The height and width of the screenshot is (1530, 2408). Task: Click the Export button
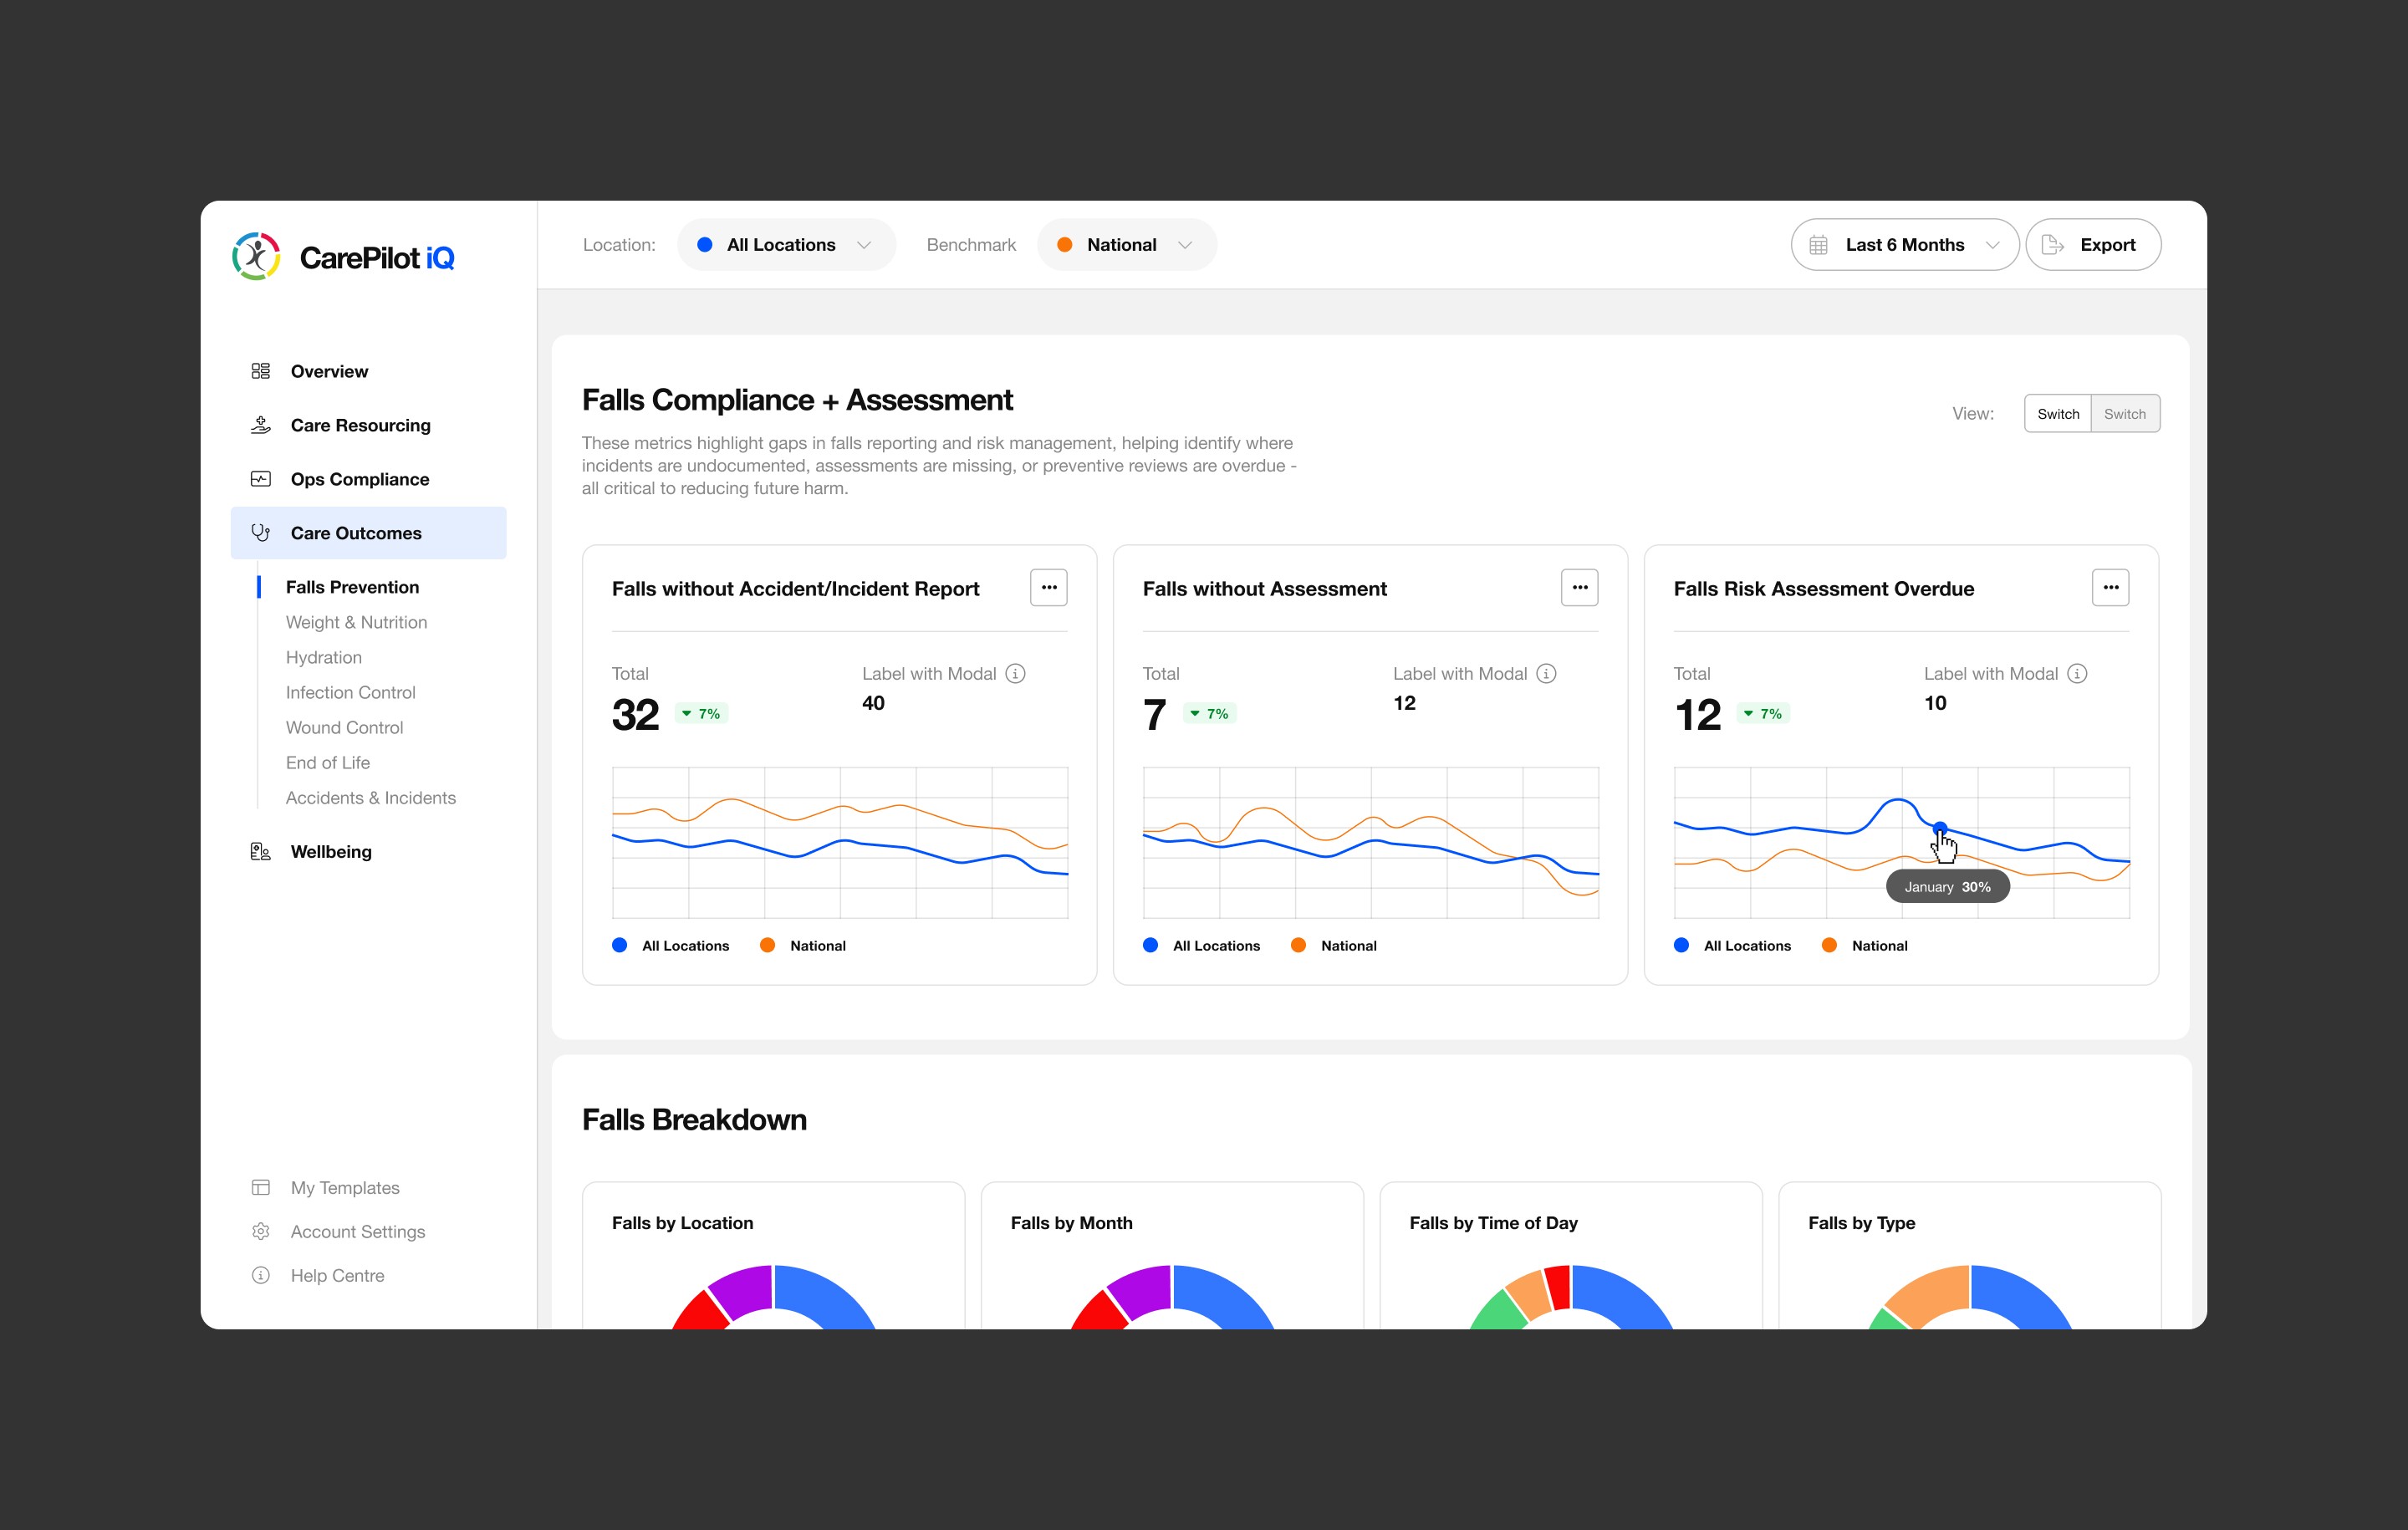[2092, 245]
